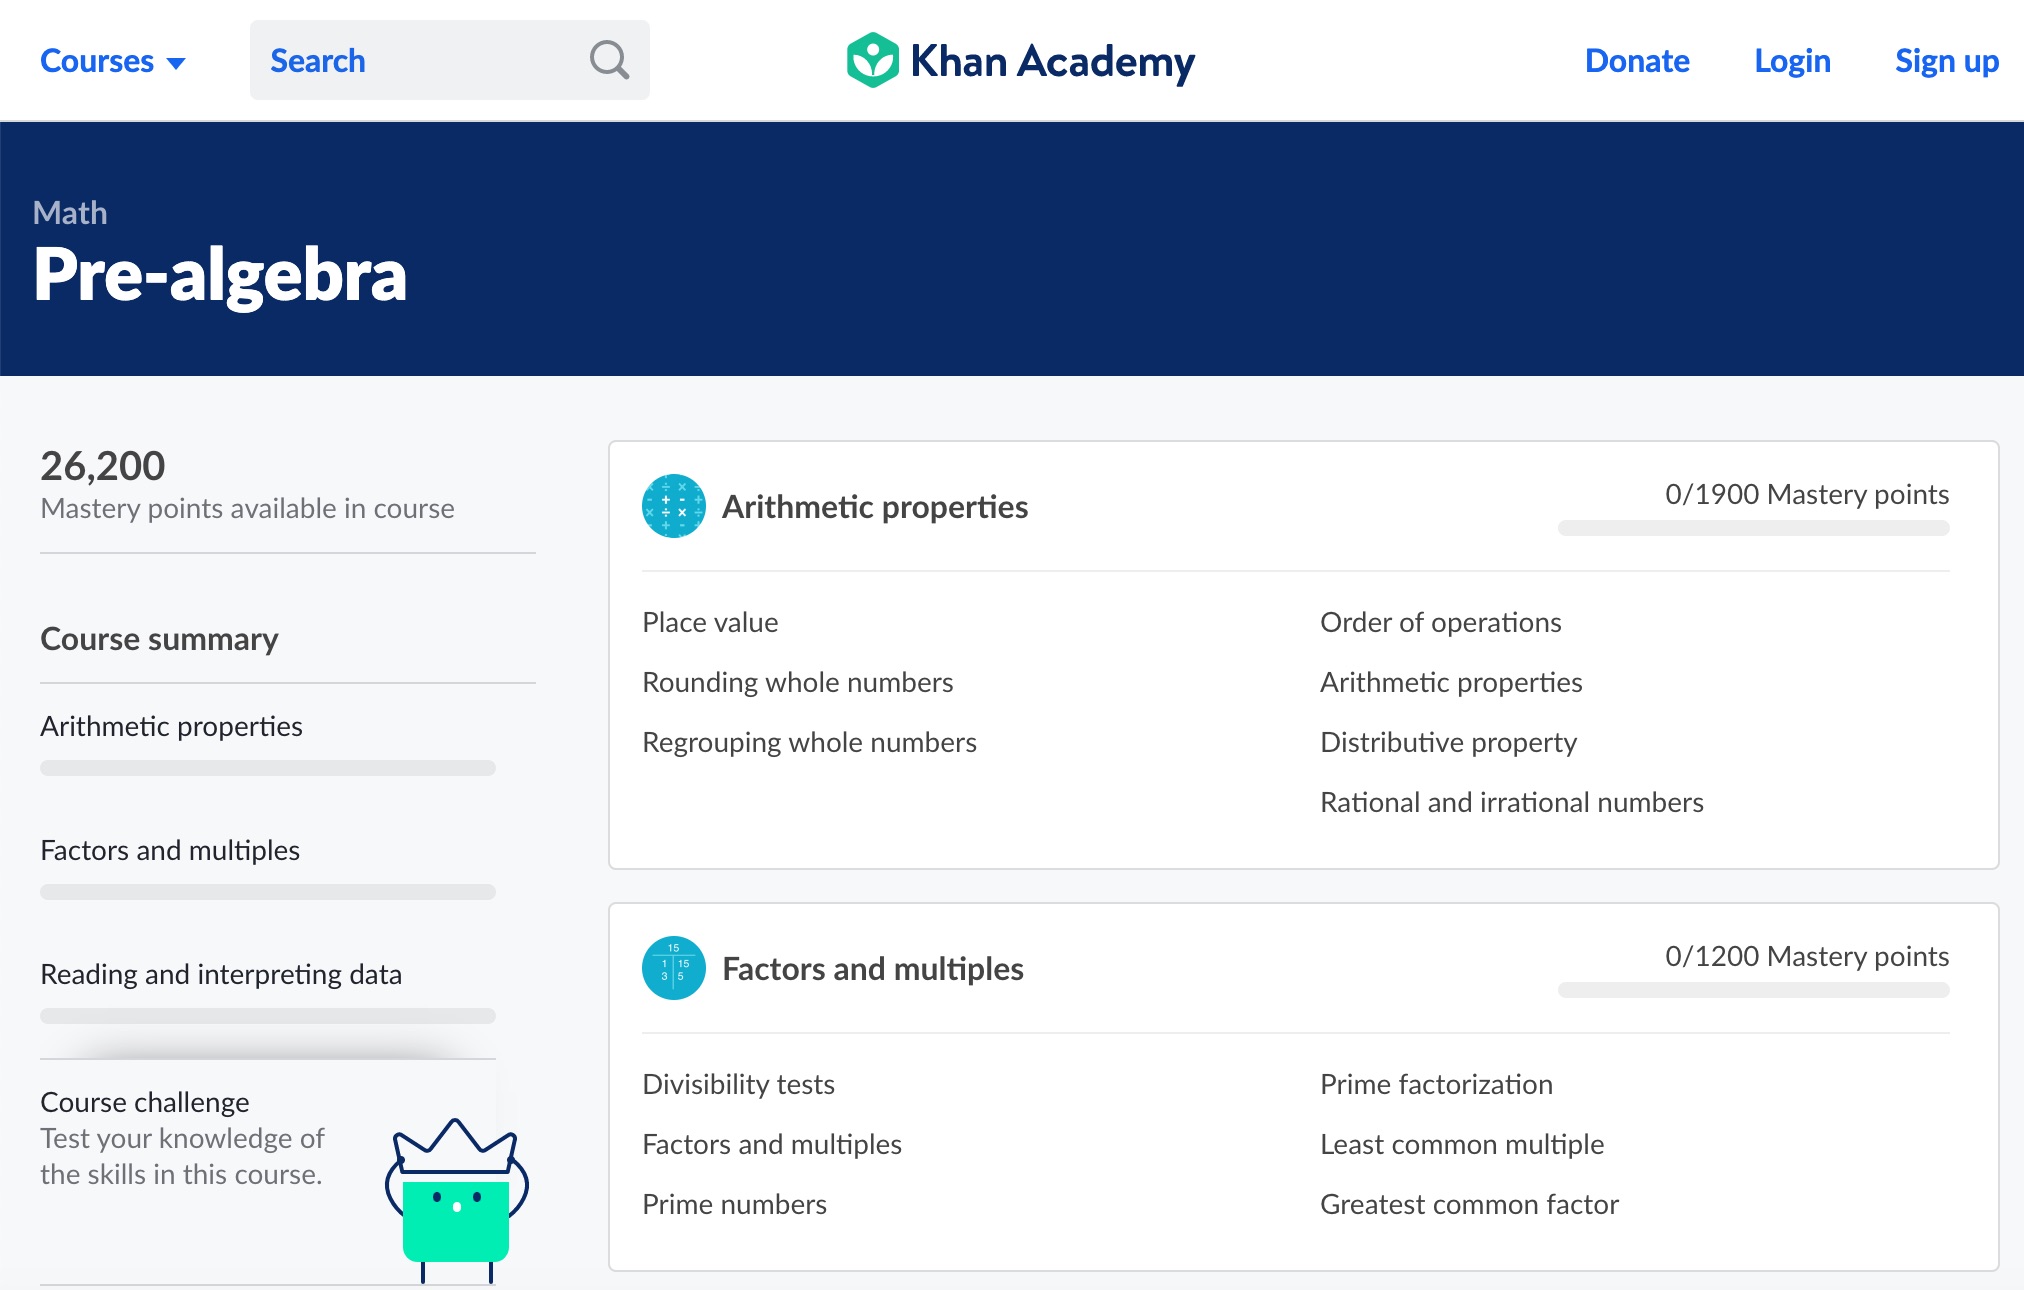Click the Khan Academy leaf logo
2024x1290 pixels.
[x=872, y=60]
